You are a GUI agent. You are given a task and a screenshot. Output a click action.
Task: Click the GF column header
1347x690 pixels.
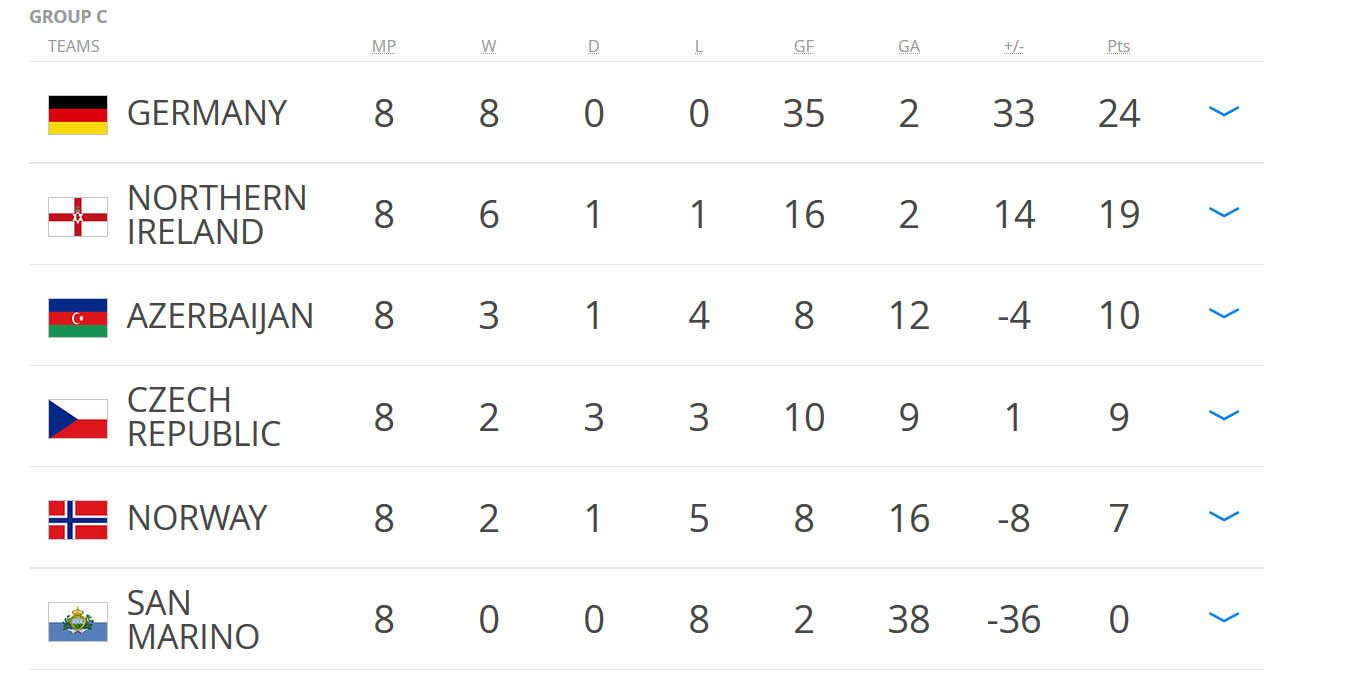point(803,46)
